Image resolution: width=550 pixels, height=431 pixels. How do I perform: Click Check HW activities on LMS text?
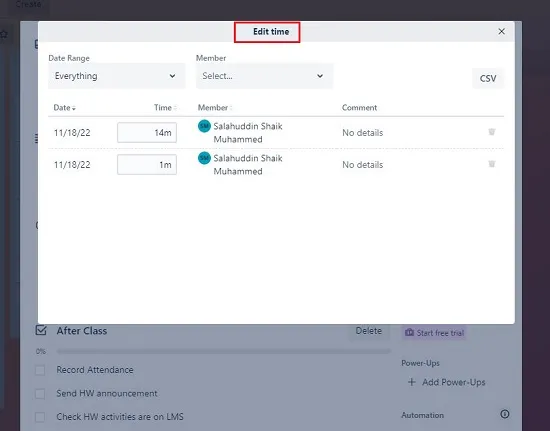tap(120, 417)
